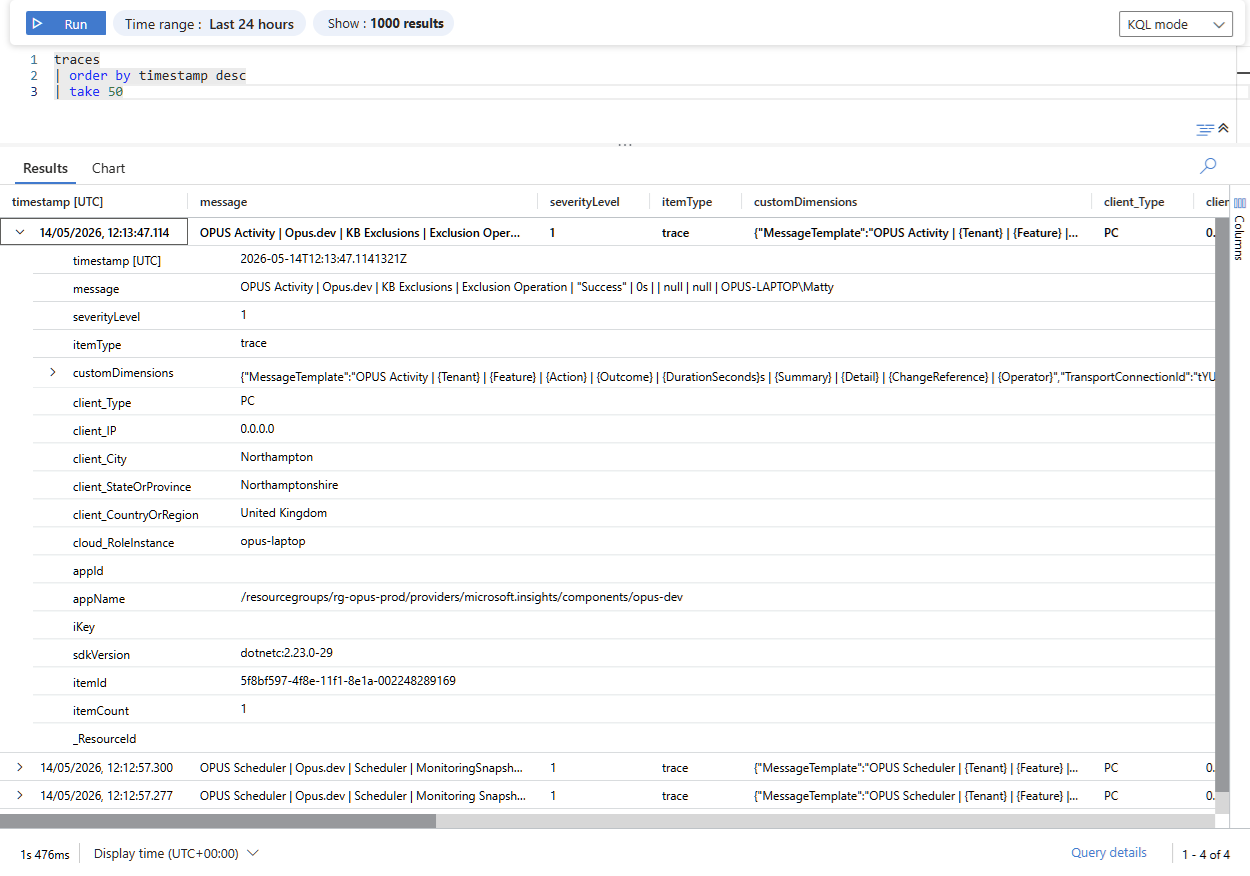
Task: Click the 1 - 4 of 4 page indicator
Action: tap(1206, 854)
